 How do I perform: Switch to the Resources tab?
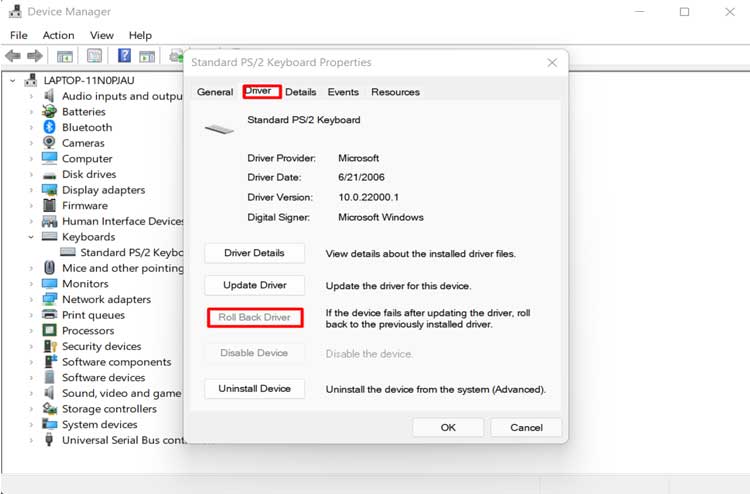click(395, 92)
